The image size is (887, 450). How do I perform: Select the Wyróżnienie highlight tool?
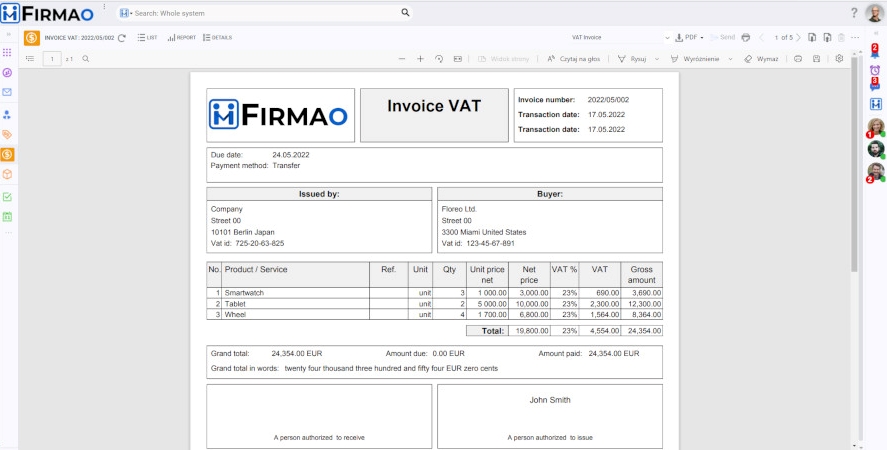click(696, 58)
